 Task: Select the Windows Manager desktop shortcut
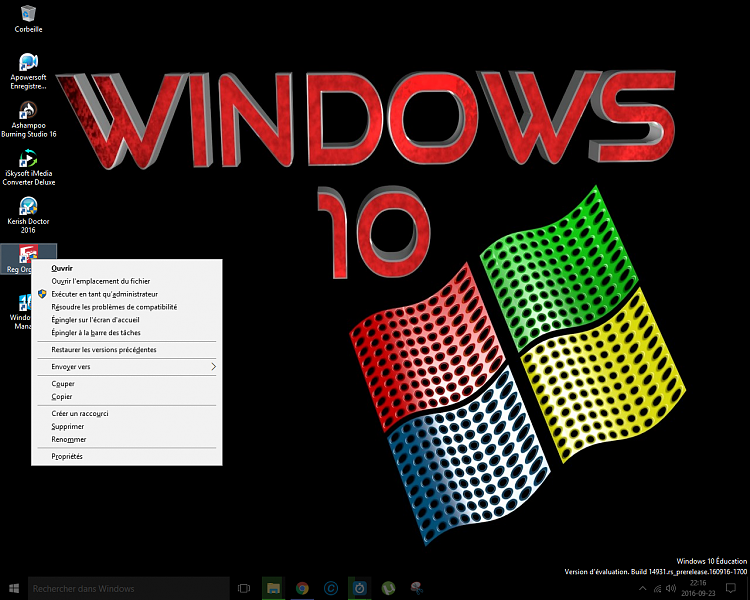tap(21, 312)
